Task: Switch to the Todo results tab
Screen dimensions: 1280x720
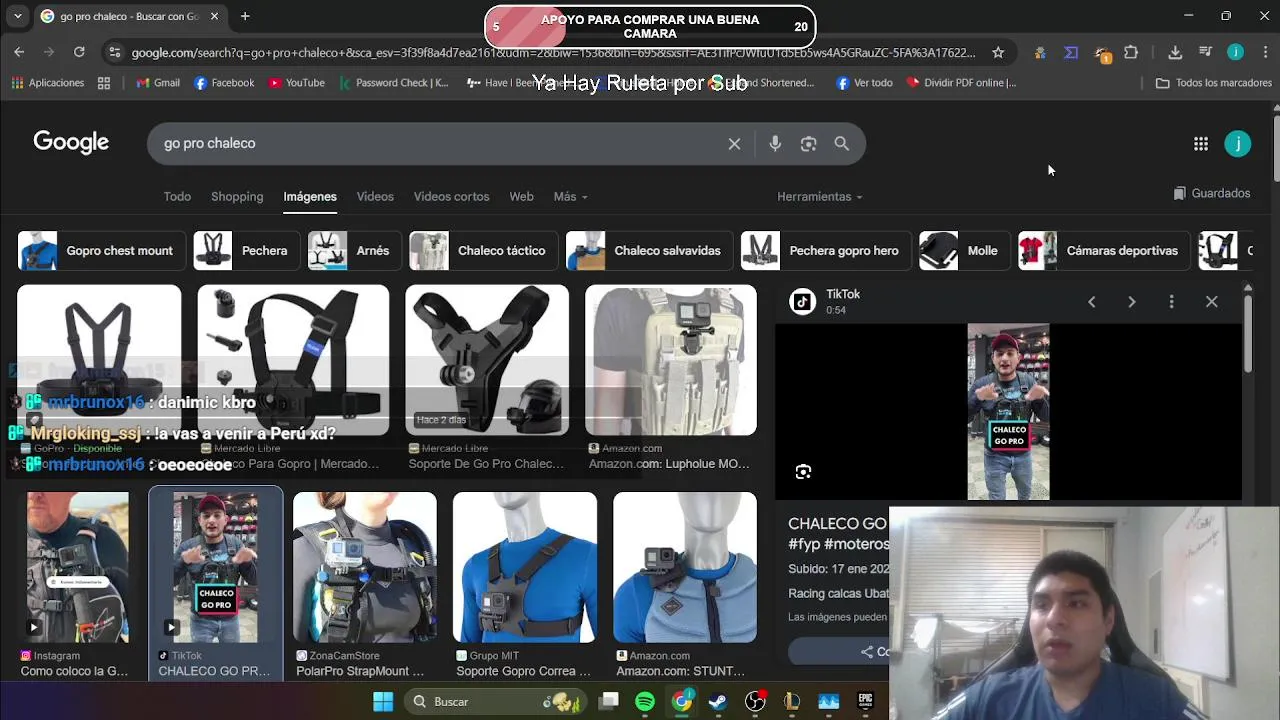Action: 177,197
